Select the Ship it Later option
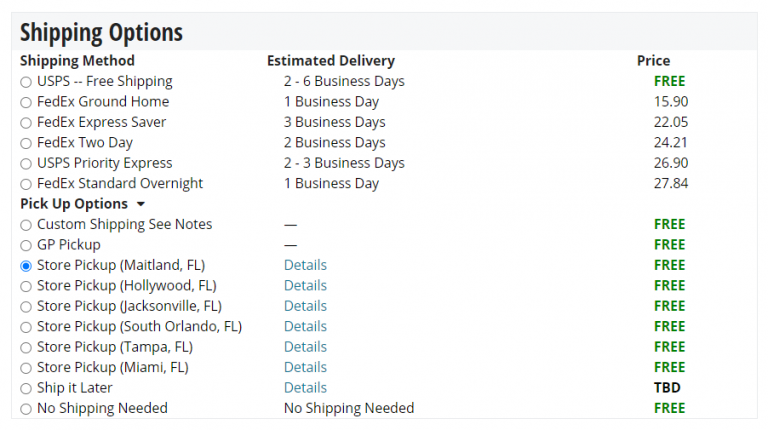Screen dimensions: 768x430 26,388
